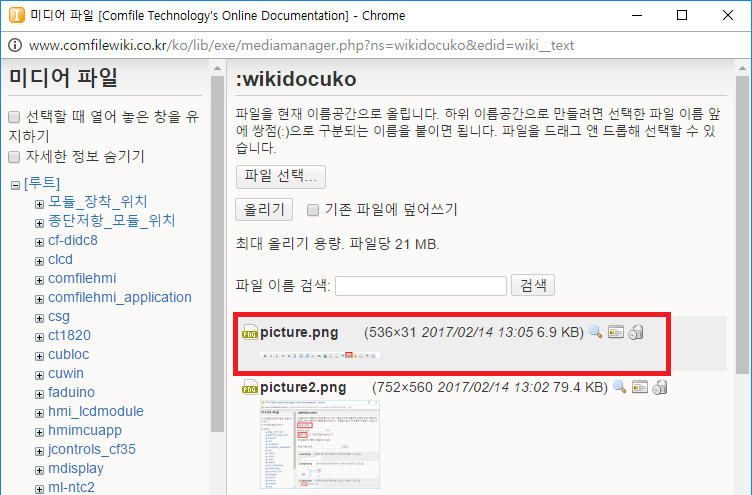Click the PNG file icon beside picture2.png

click(x=250, y=388)
